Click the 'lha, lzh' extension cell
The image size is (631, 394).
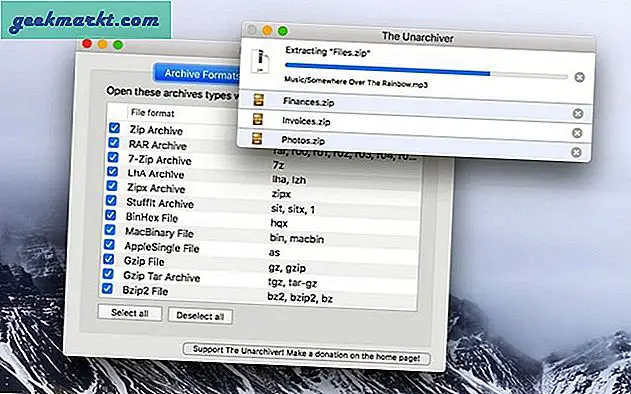(x=289, y=179)
